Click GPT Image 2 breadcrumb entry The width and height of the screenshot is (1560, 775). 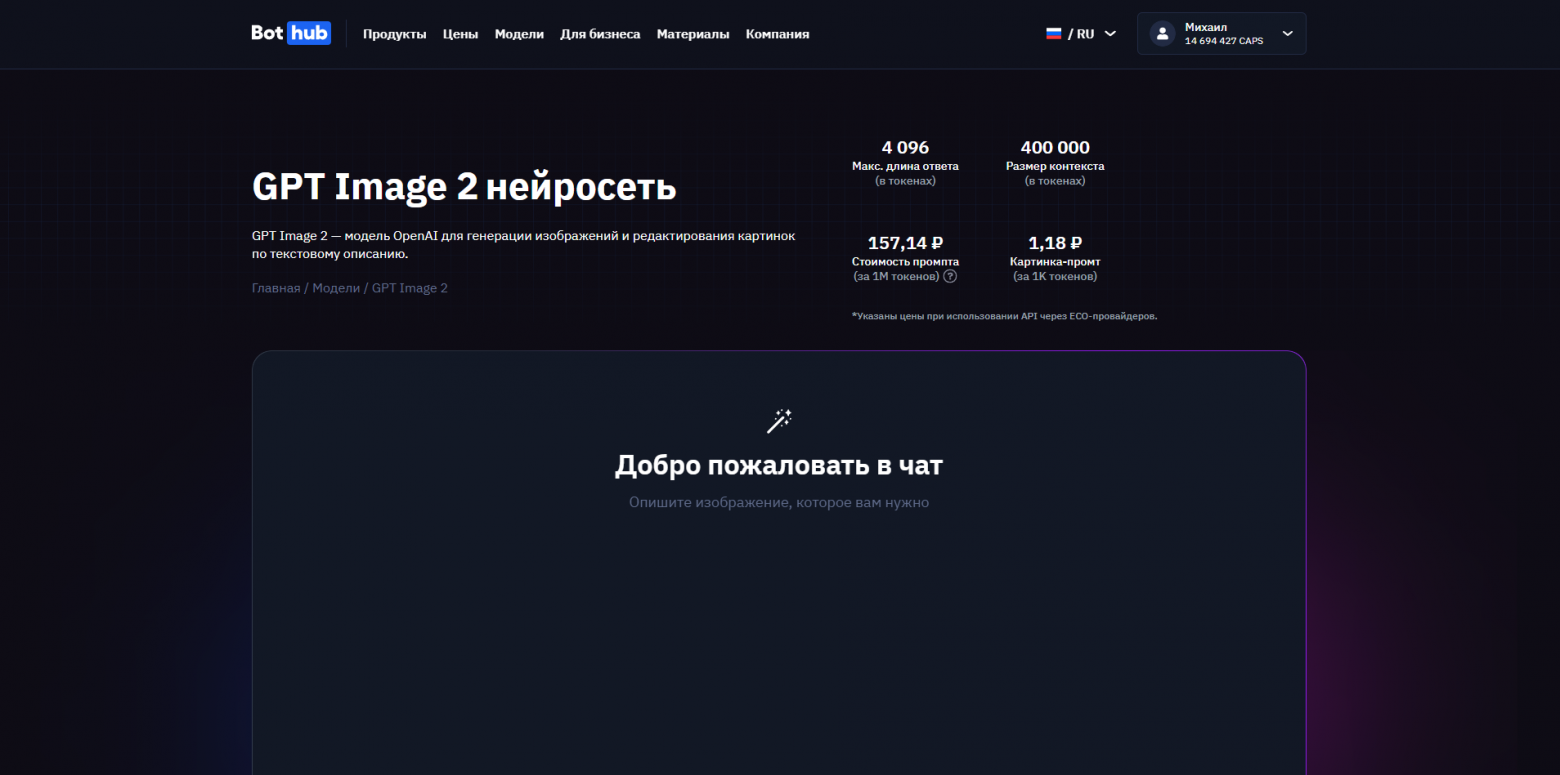410,288
